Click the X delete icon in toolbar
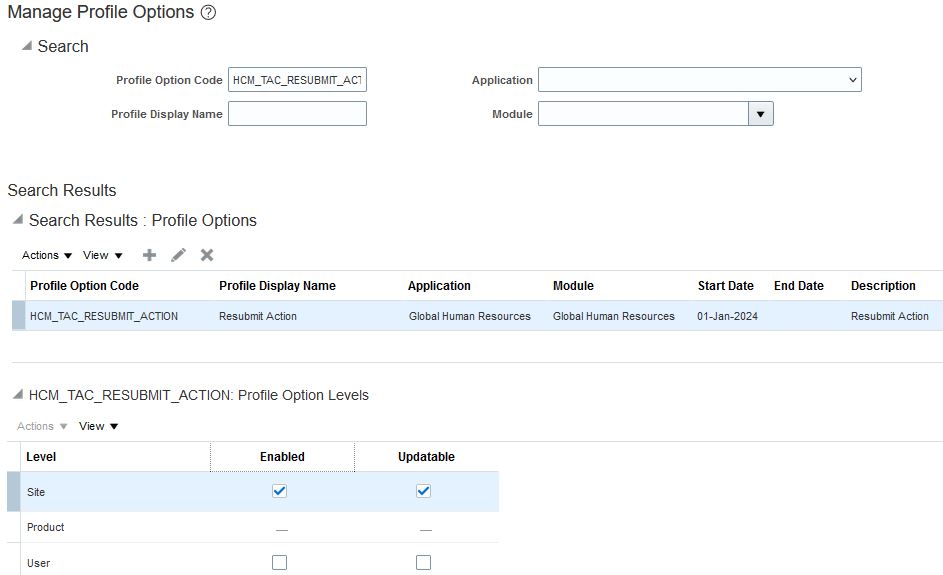 pyautogui.click(x=207, y=255)
